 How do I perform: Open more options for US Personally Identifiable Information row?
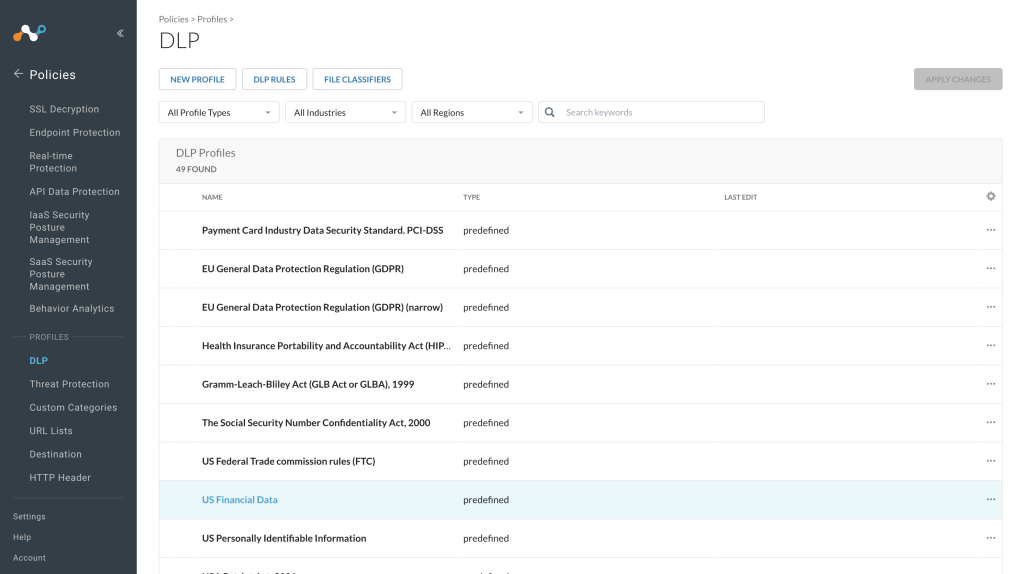(991, 538)
